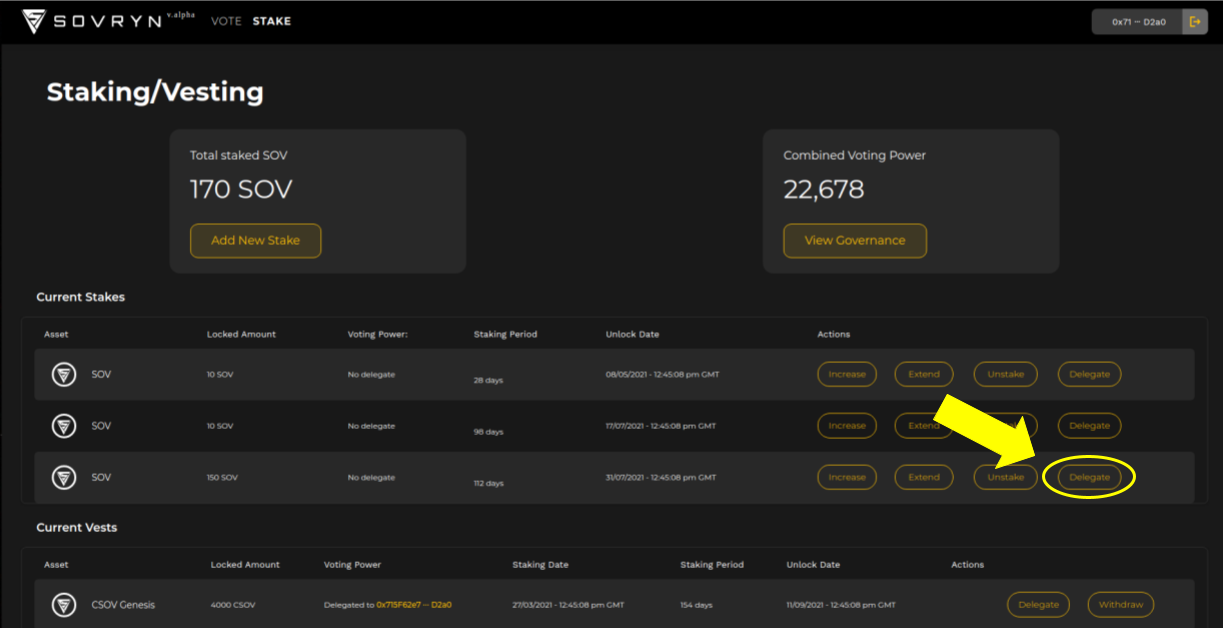Extend the 28 days SOV stake

pyautogui.click(x=924, y=375)
